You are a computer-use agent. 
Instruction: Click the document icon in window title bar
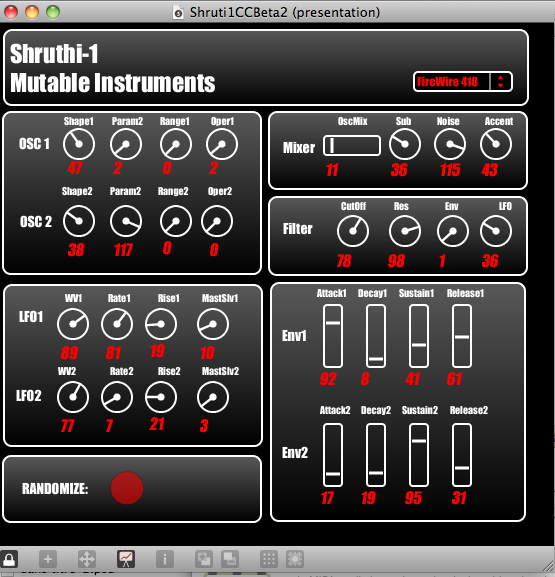(x=178, y=13)
